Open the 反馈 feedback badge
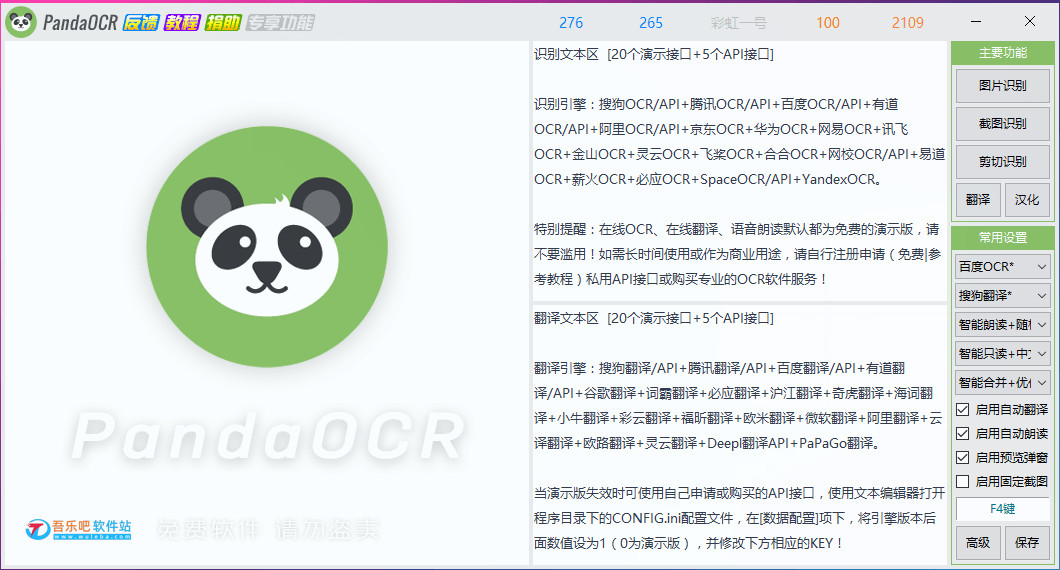 coord(141,23)
